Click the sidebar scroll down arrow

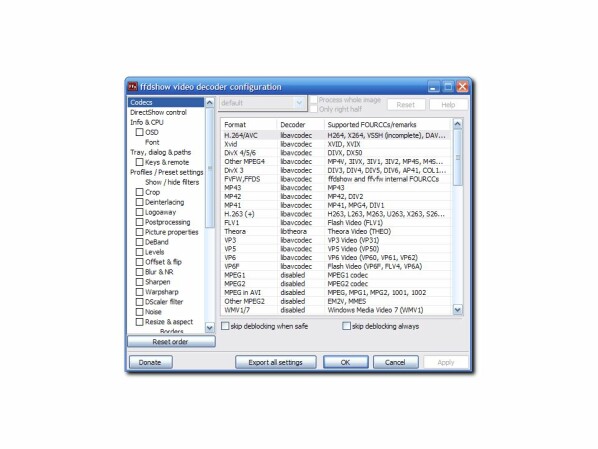pyautogui.click(x=209, y=327)
